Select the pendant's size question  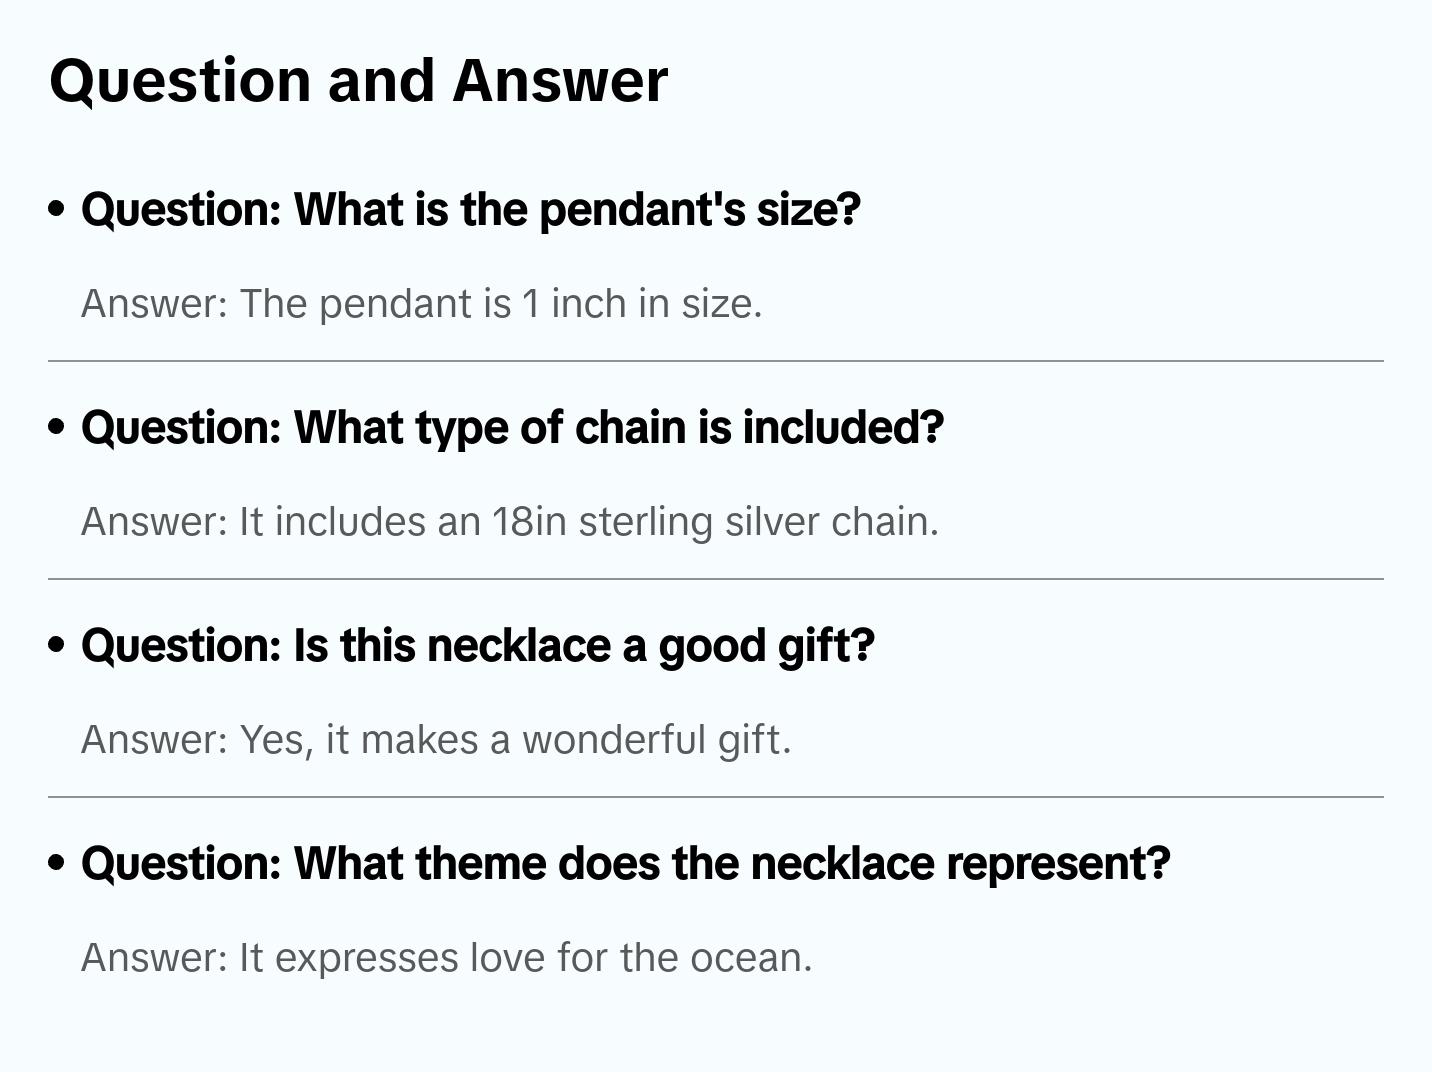[x=470, y=210]
